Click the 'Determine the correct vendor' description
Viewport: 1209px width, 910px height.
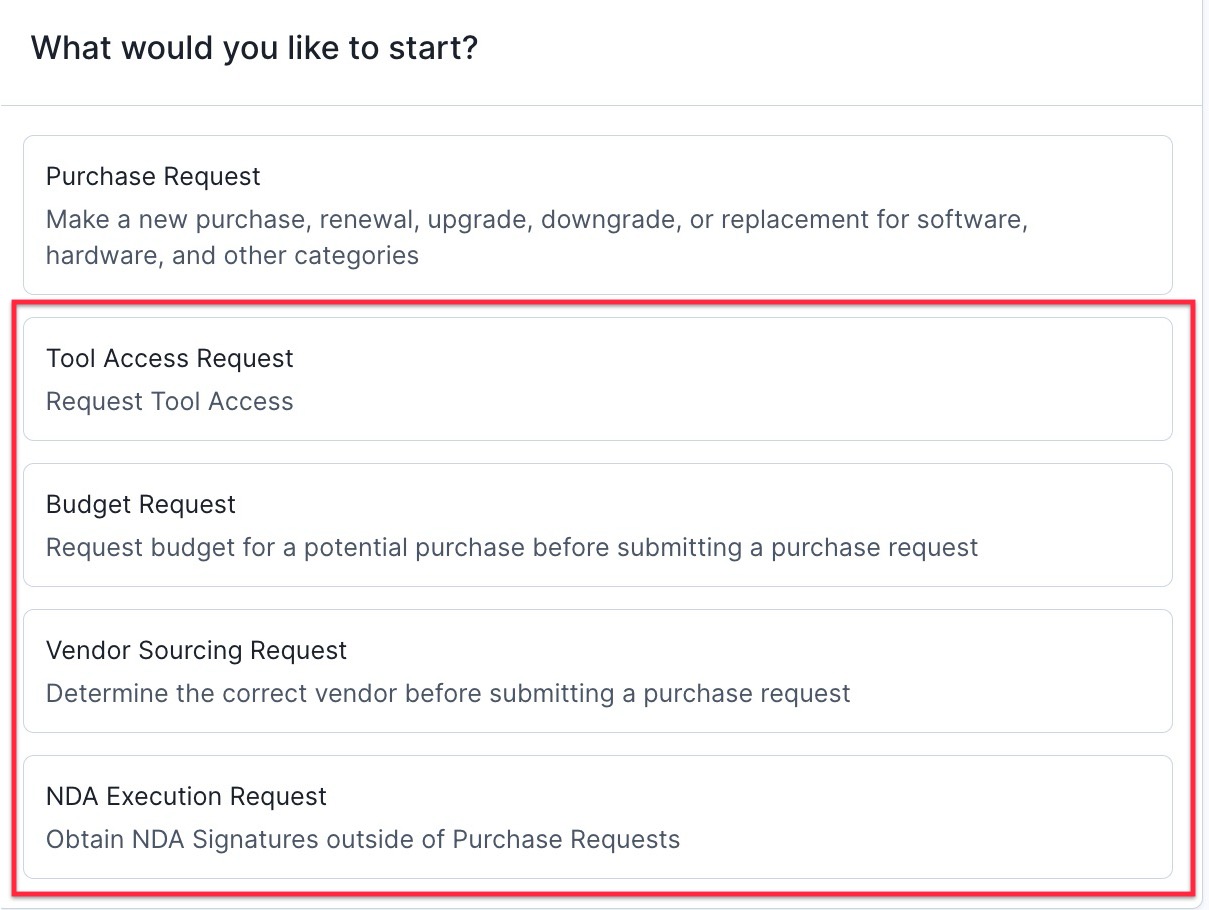[x=448, y=694]
